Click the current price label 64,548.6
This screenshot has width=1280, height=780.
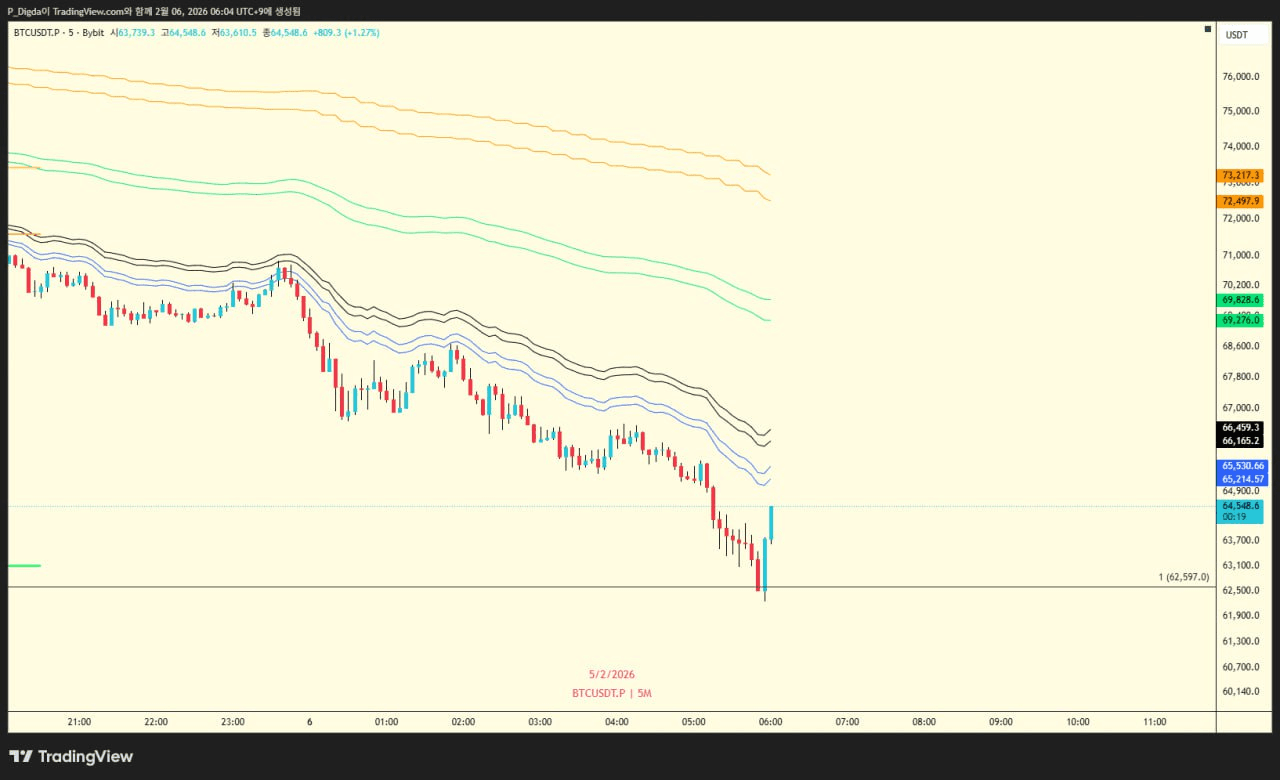tap(1241, 506)
